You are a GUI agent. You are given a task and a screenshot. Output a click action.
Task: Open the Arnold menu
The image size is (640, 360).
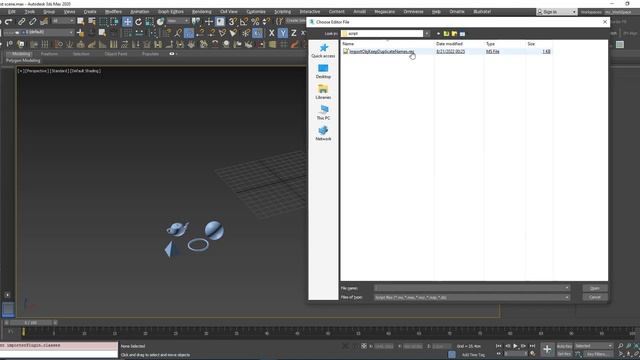coord(359,12)
